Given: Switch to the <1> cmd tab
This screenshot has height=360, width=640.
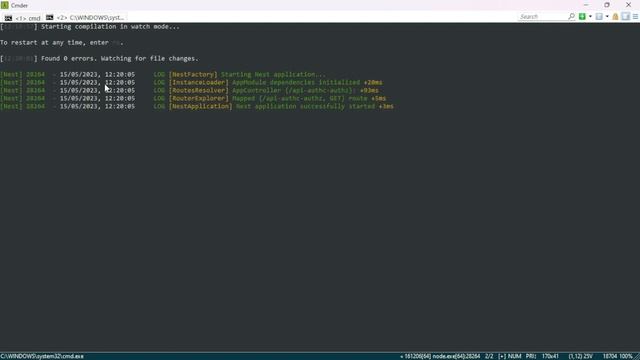Looking at the screenshot, I should 22,18.
